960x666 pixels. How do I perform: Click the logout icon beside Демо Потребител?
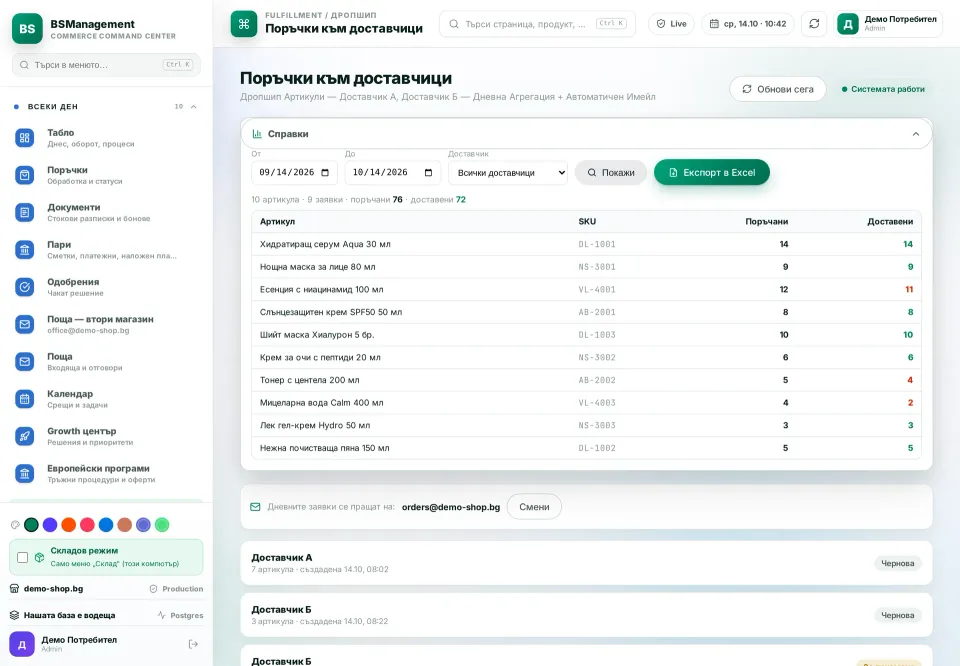193,644
